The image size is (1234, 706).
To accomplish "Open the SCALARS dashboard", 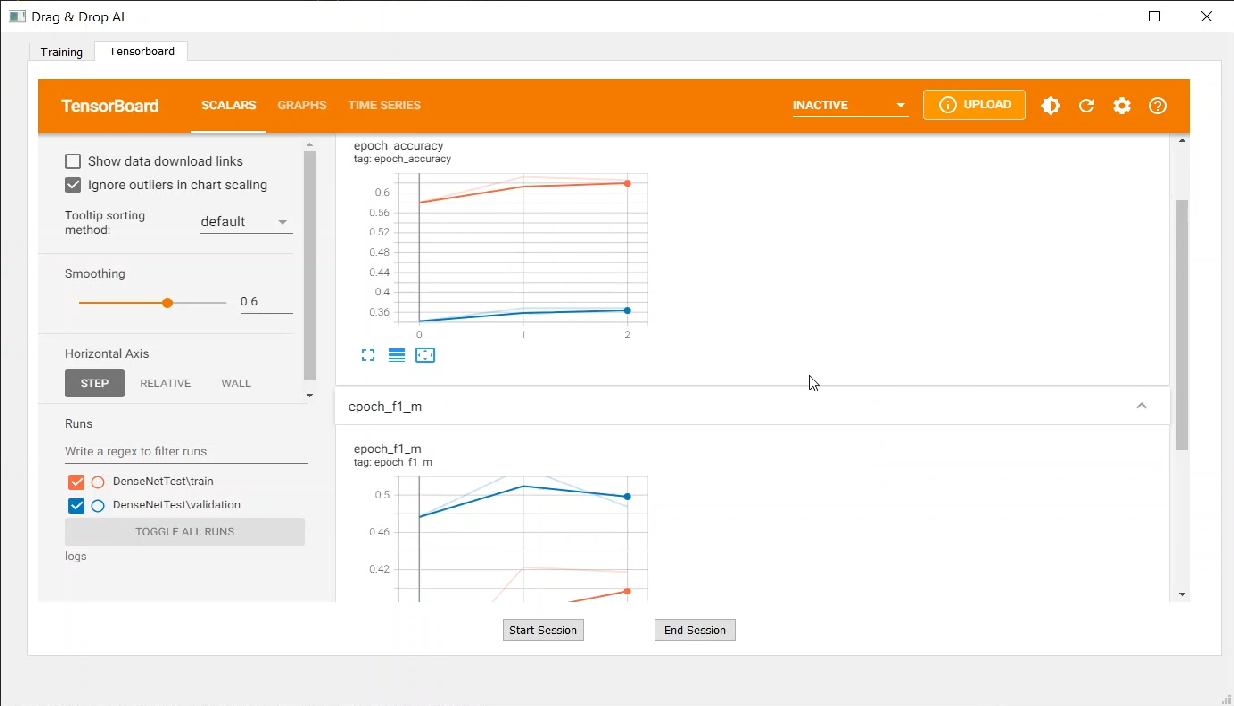I will coord(228,105).
